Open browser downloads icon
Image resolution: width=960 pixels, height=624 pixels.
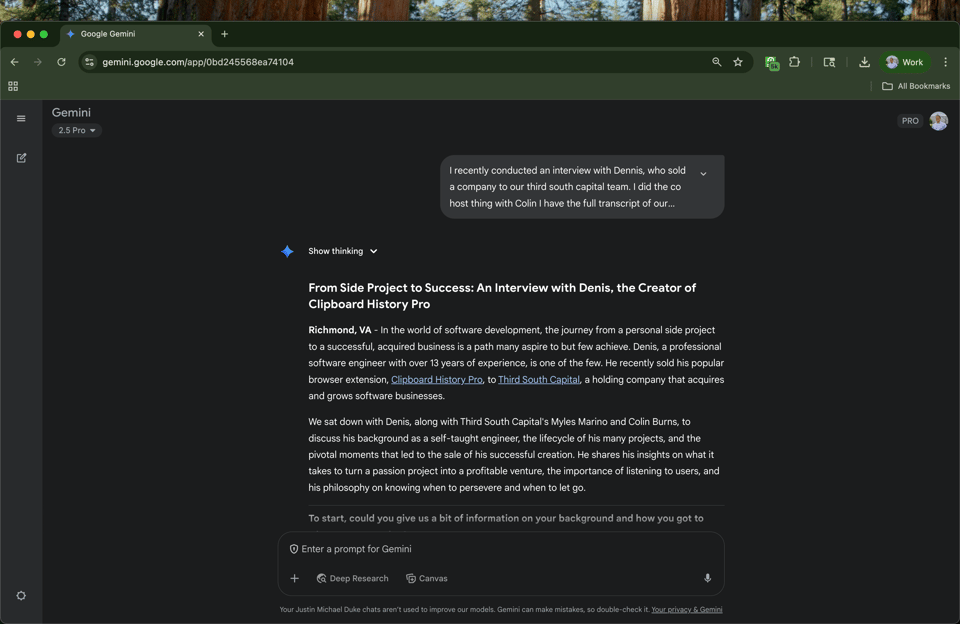click(864, 62)
